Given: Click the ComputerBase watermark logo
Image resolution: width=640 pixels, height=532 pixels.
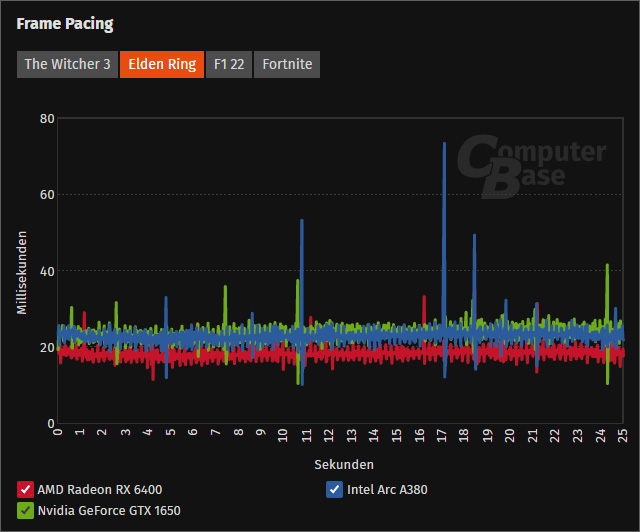Looking at the screenshot, I should 531,164.
